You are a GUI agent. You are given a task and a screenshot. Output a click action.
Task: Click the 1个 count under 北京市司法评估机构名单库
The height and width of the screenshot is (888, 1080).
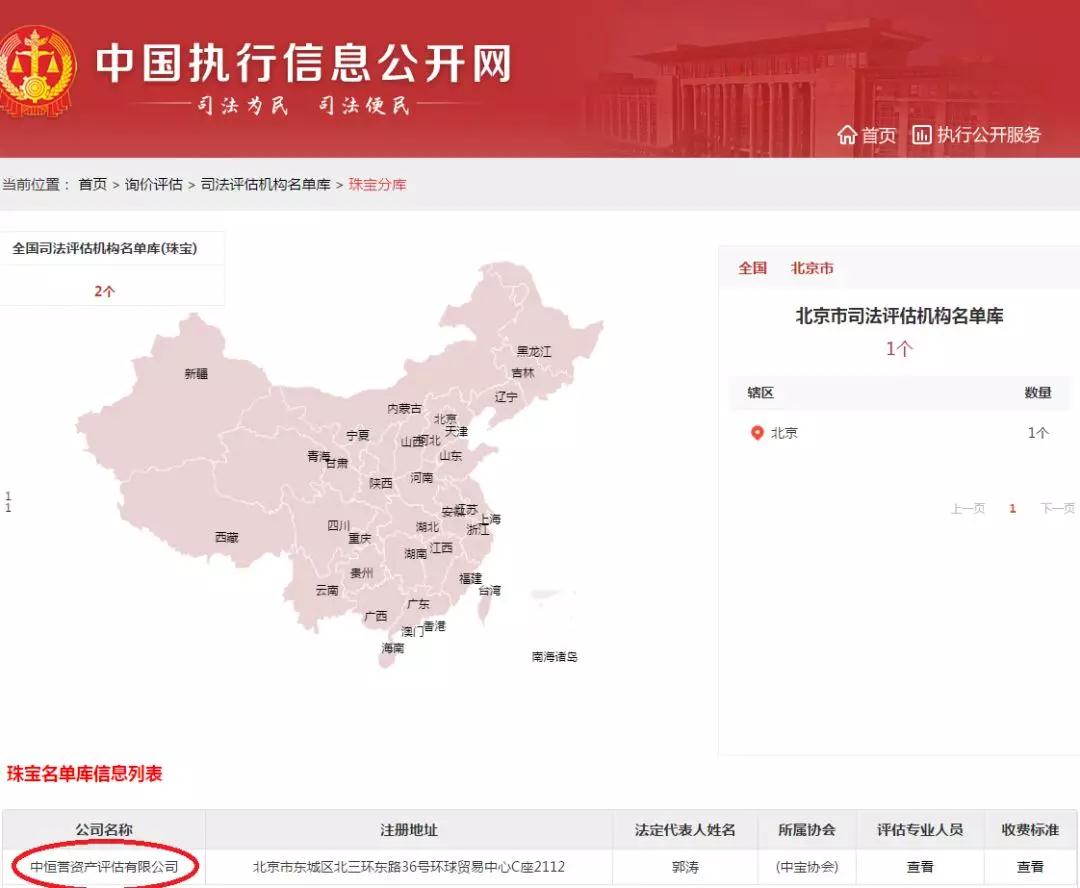899,349
